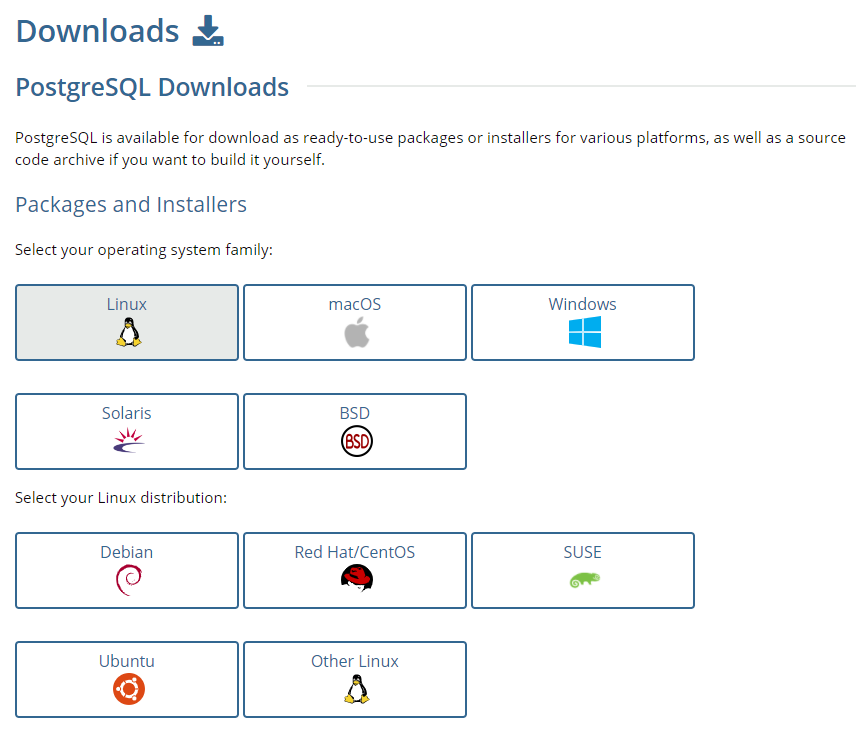Screen dimensions: 856x732
Task: Click the red BSD circle logo
Action: [357, 441]
